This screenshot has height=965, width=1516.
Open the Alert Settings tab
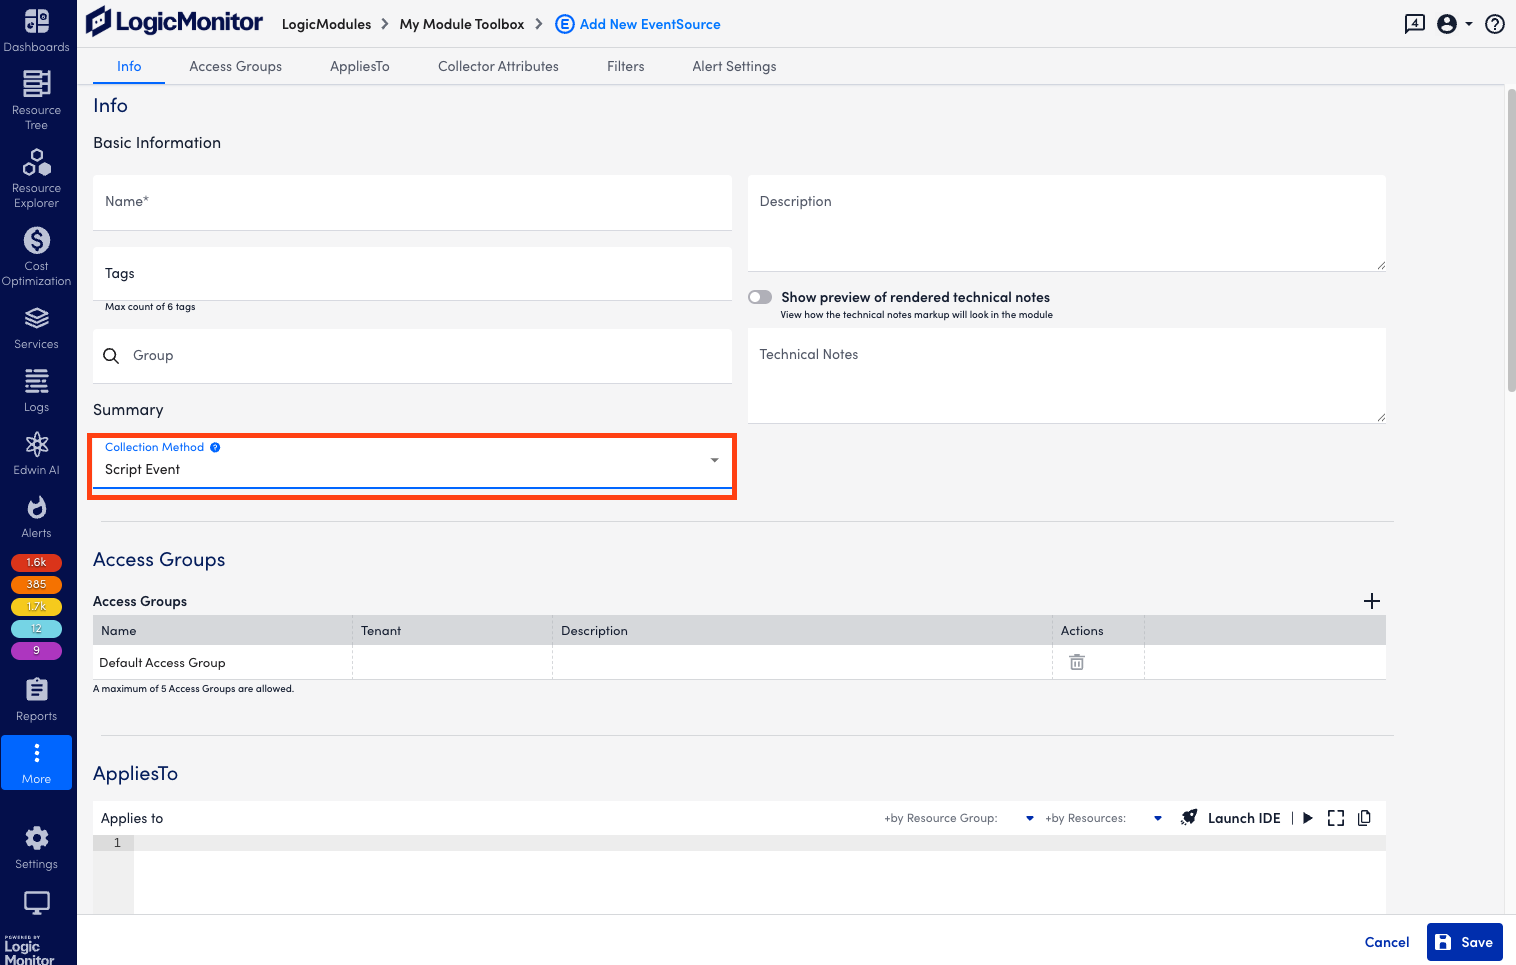(733, 66)
